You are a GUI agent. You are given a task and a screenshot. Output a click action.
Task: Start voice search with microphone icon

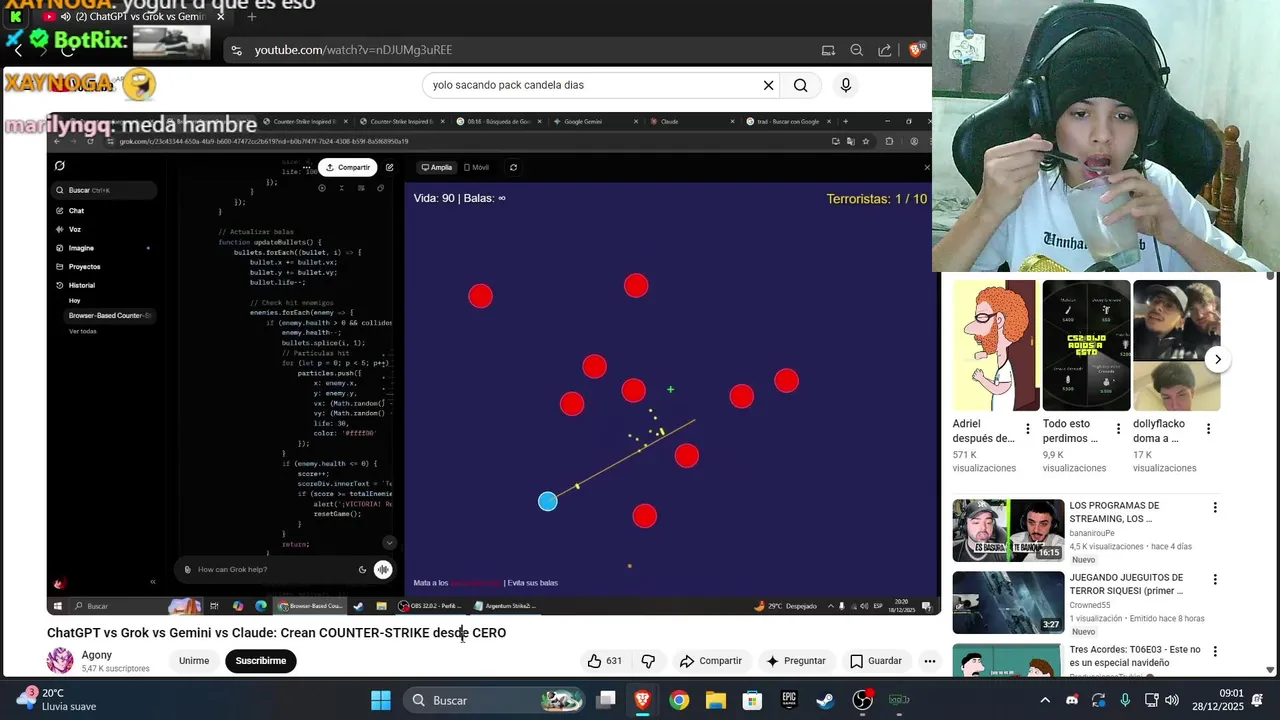pos(846,85)
